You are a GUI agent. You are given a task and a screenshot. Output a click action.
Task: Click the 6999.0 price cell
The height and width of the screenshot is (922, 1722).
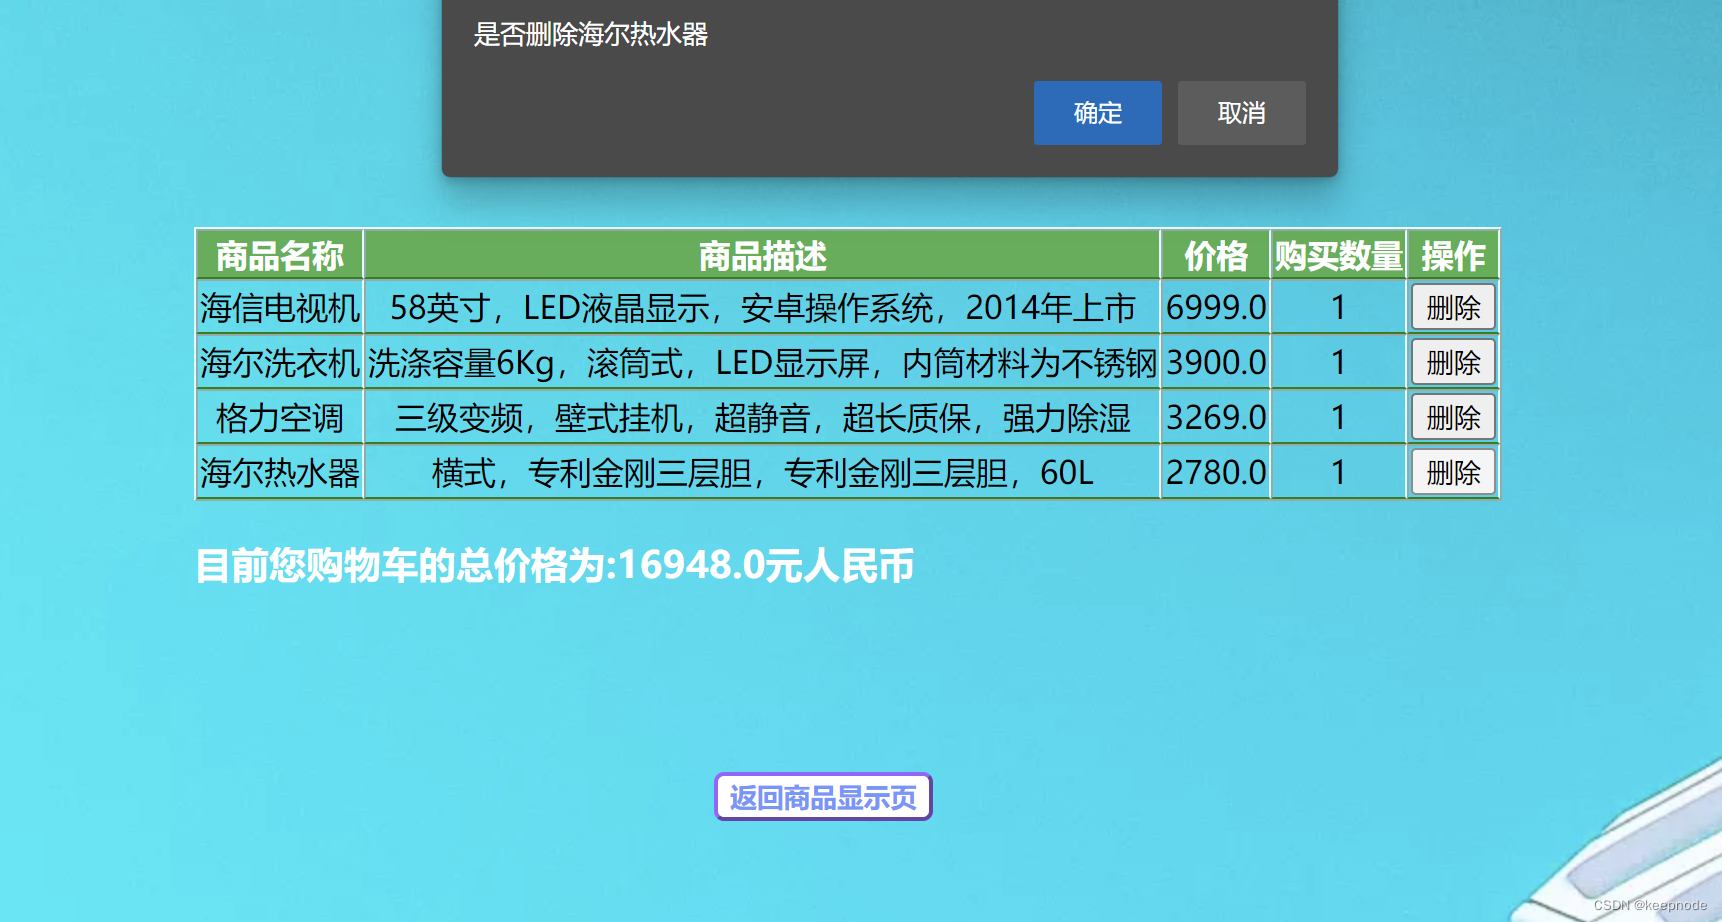tap(1215, 308)
